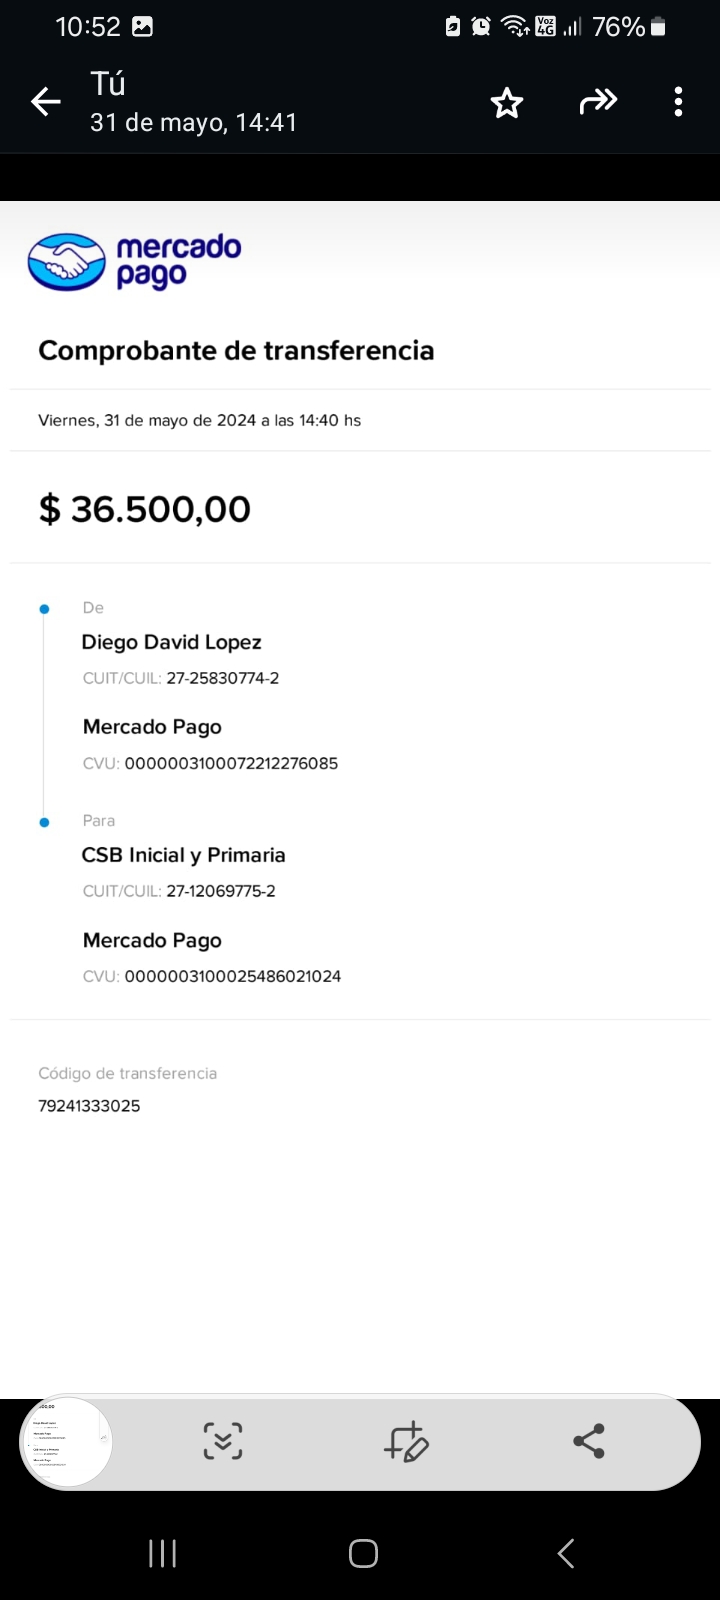Star this message as favorite

click(507, 102)
